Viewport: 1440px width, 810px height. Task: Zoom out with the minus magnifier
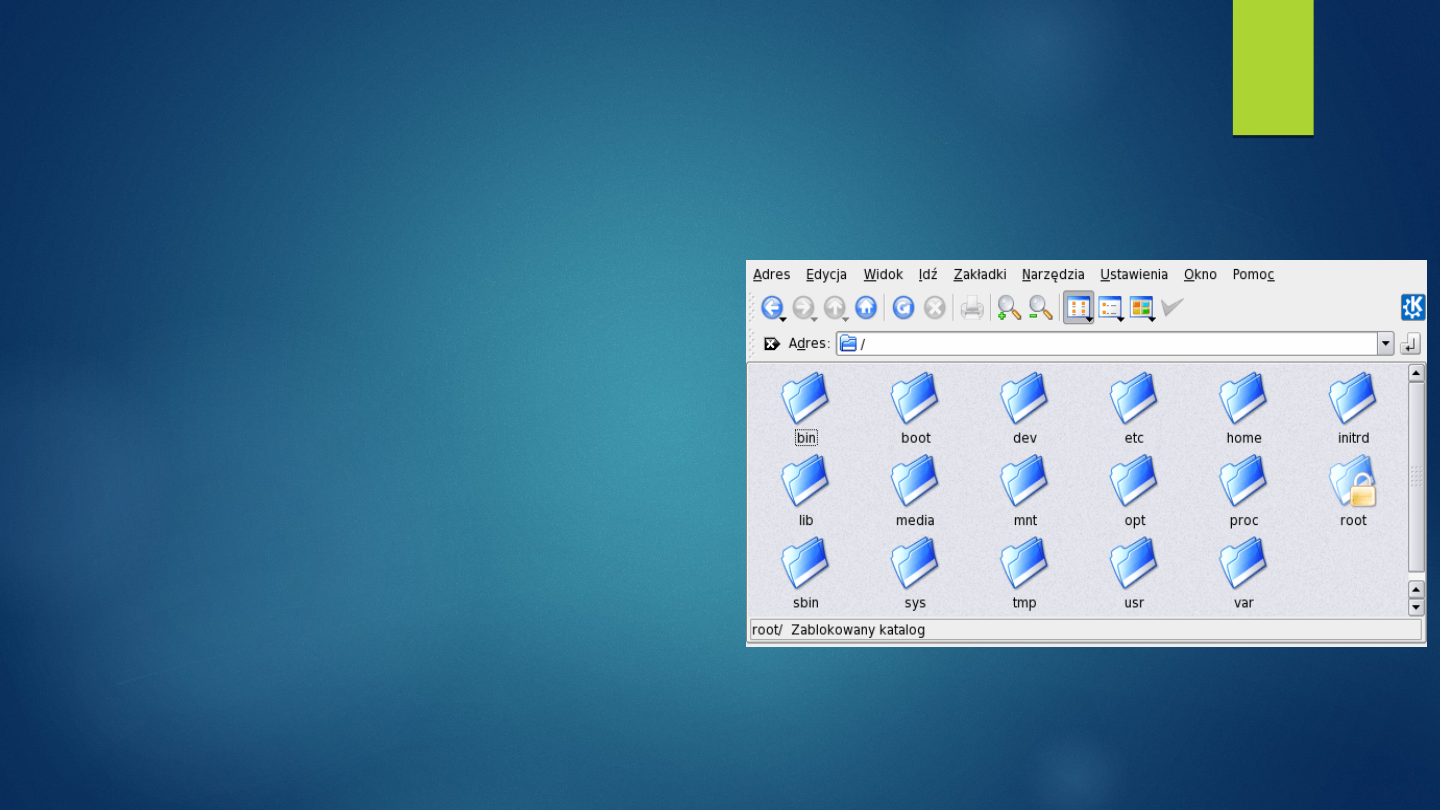point(1041,308)
